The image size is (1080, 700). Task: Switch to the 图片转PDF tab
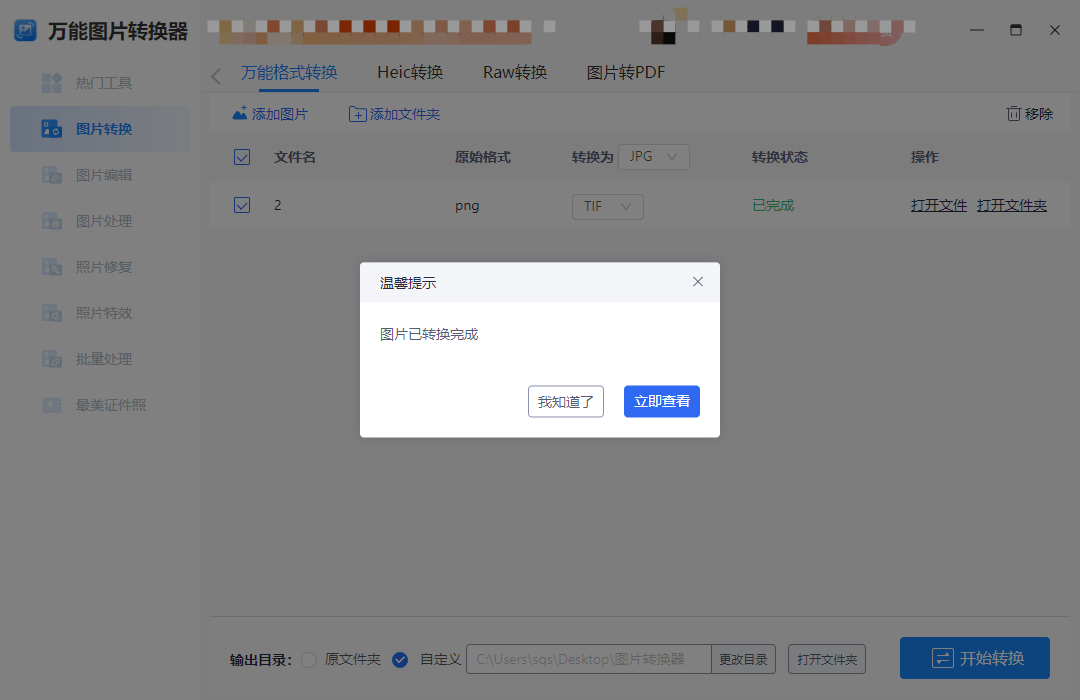[626, 72]
